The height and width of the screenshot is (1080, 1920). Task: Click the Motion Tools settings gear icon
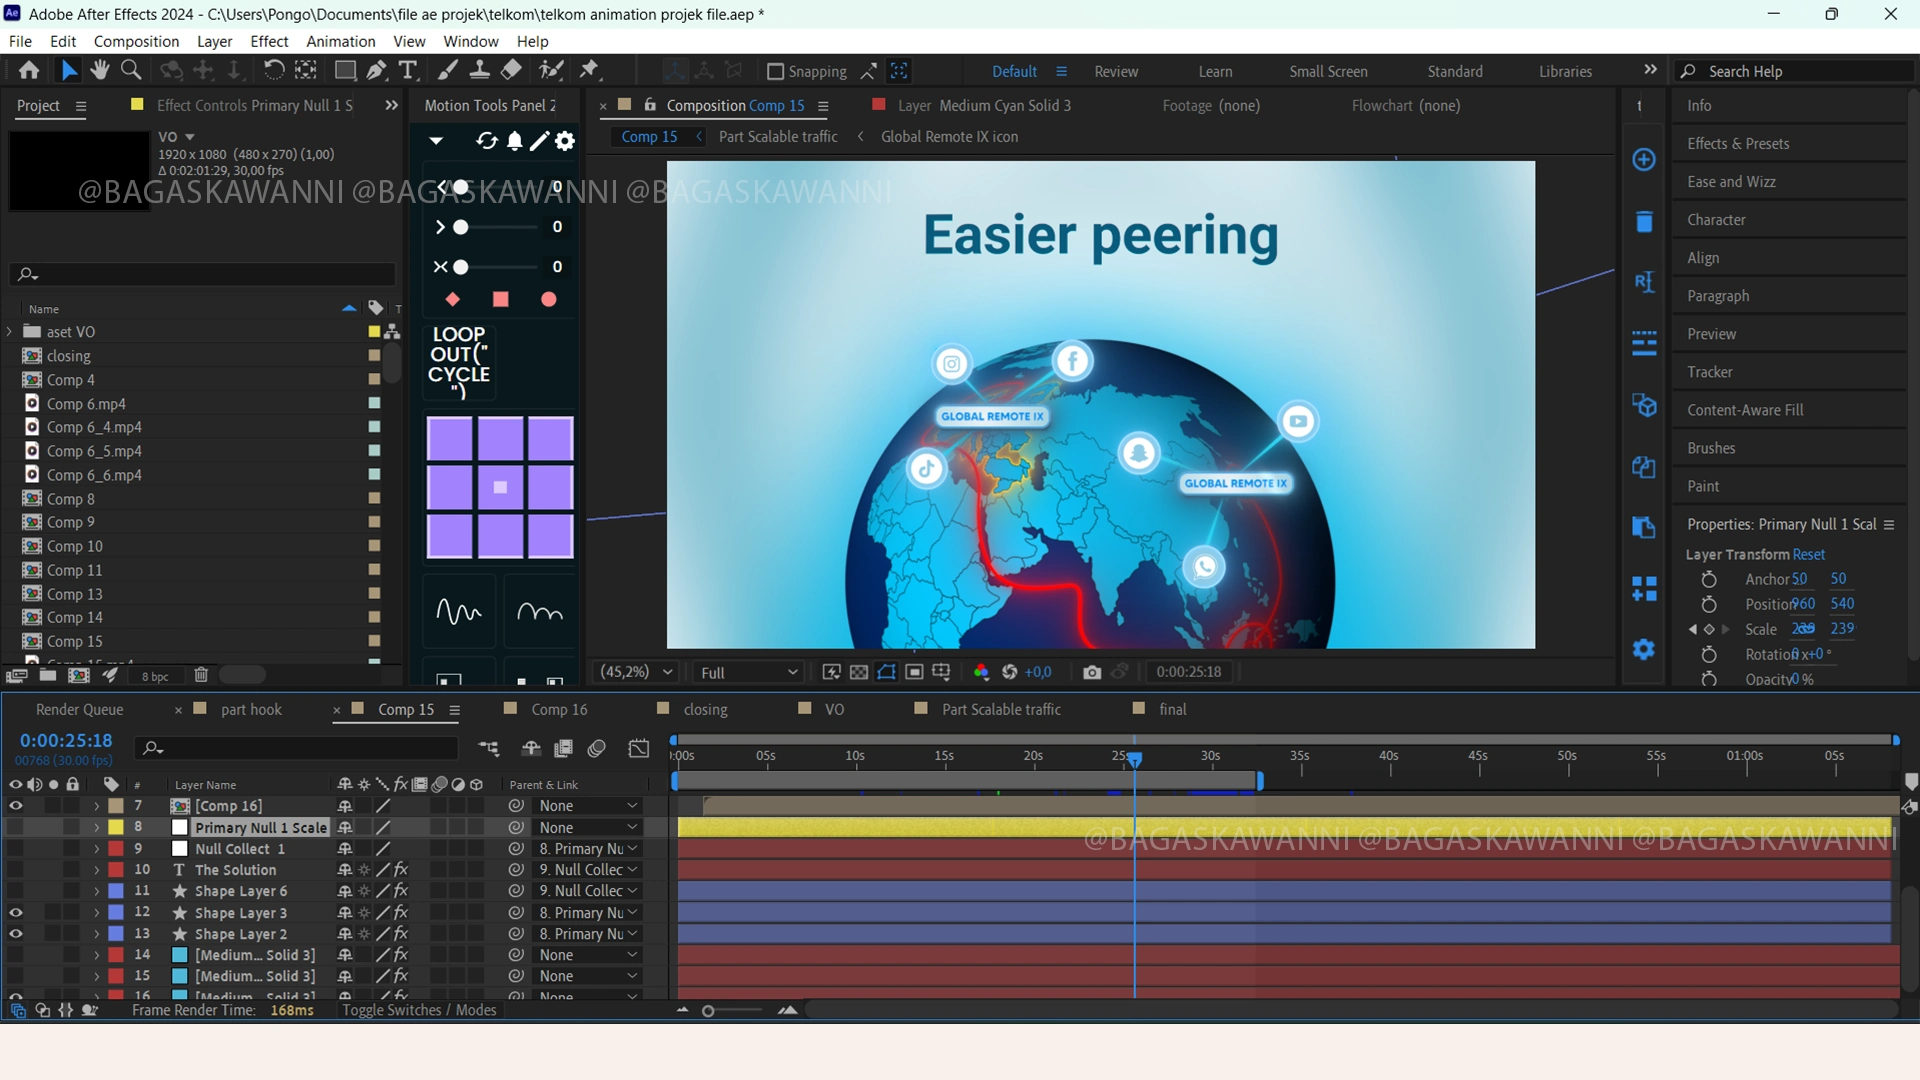pyautogui.click(x=565, y=141)
